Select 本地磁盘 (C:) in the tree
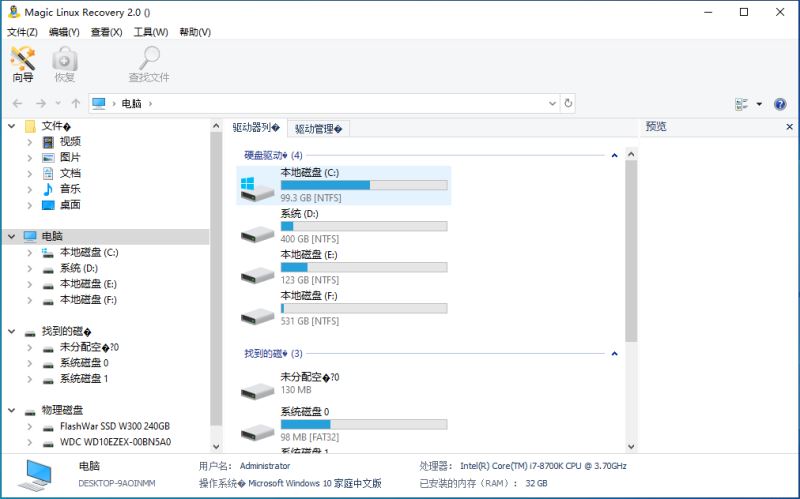The width and height of the screenshot is (800, 499). (x=89, y=253)
